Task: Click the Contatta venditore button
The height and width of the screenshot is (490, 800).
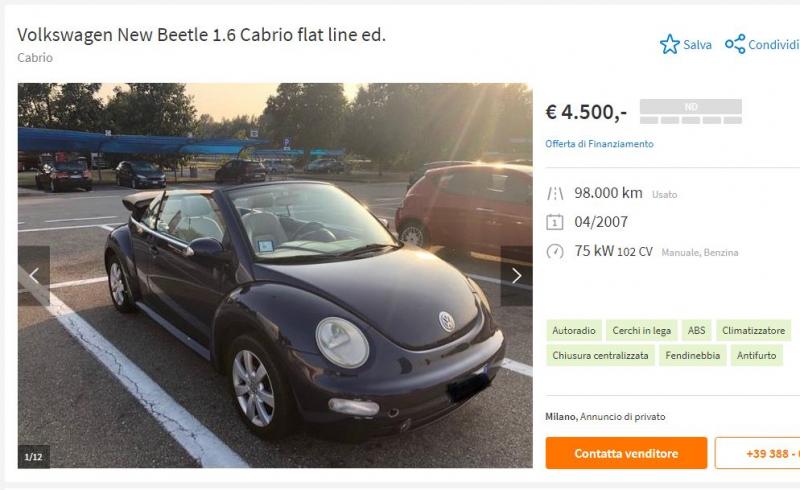Action: click(x=626, y=453)
